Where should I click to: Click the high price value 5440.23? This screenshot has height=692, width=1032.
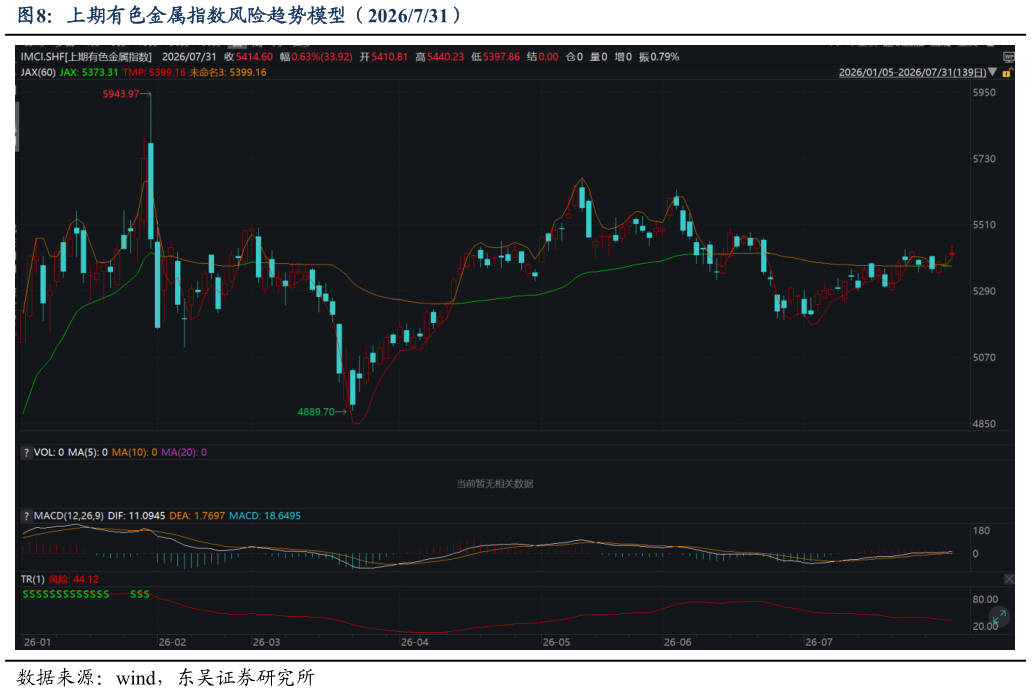446,57
